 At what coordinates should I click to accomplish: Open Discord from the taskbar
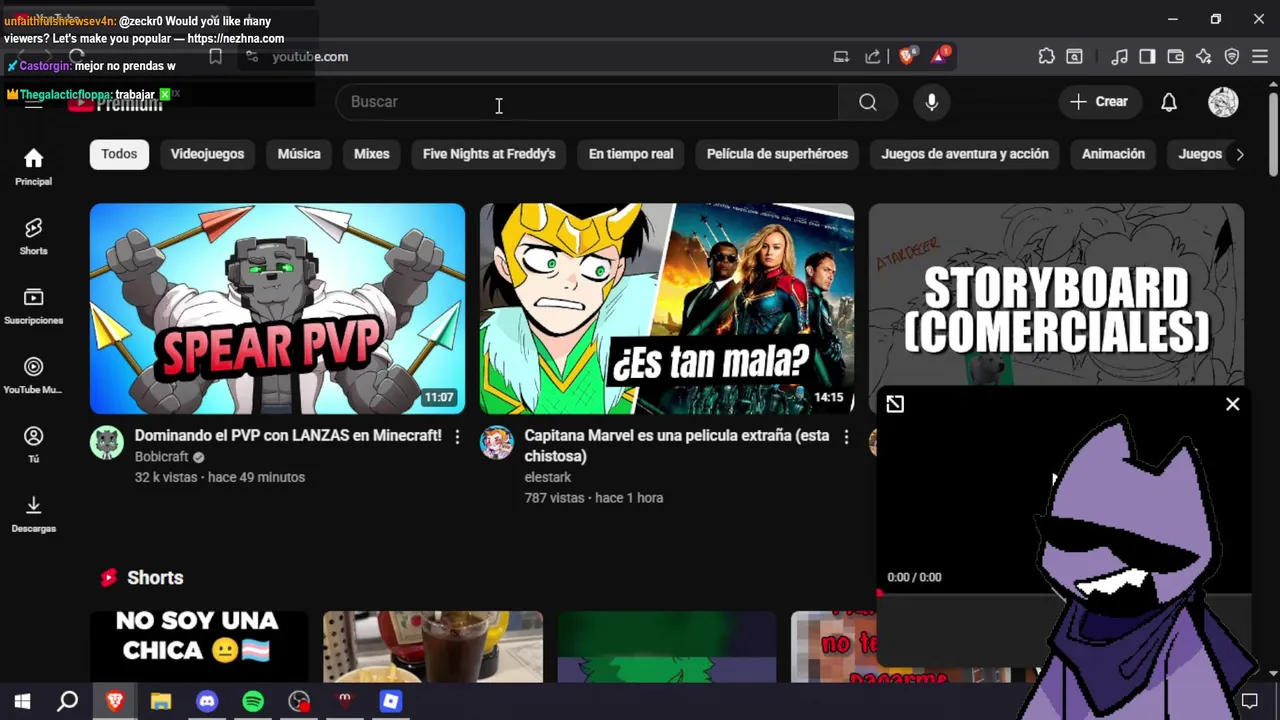[x=207, y=701]
